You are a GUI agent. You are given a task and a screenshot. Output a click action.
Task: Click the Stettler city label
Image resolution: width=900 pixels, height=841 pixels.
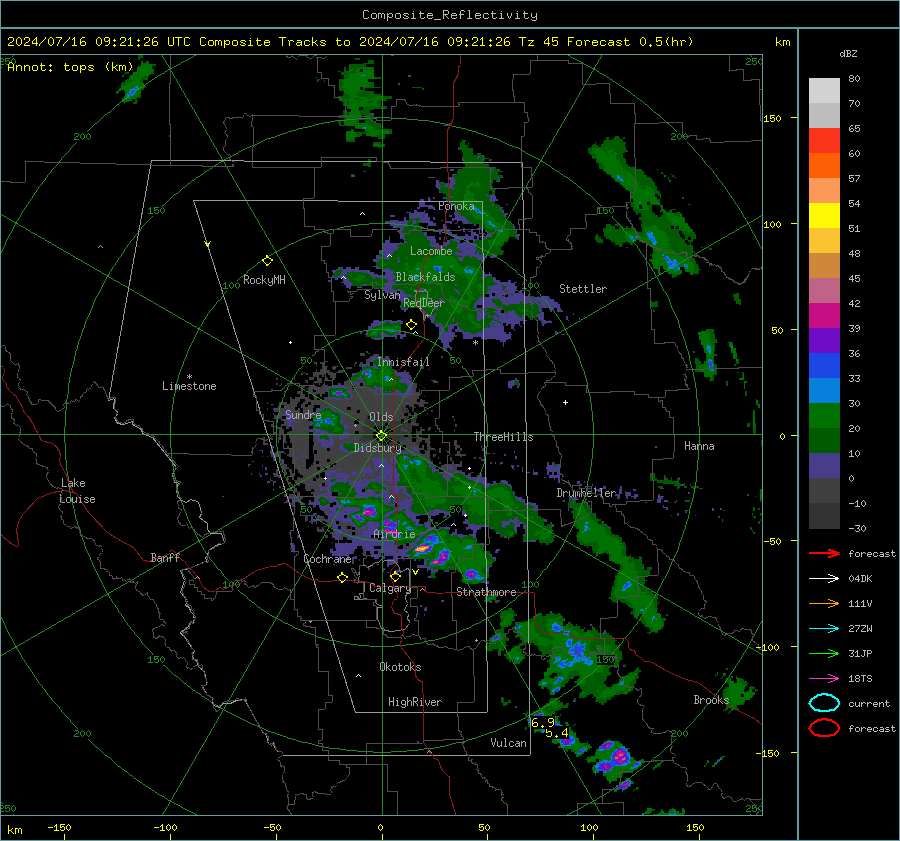click(583, 289)
